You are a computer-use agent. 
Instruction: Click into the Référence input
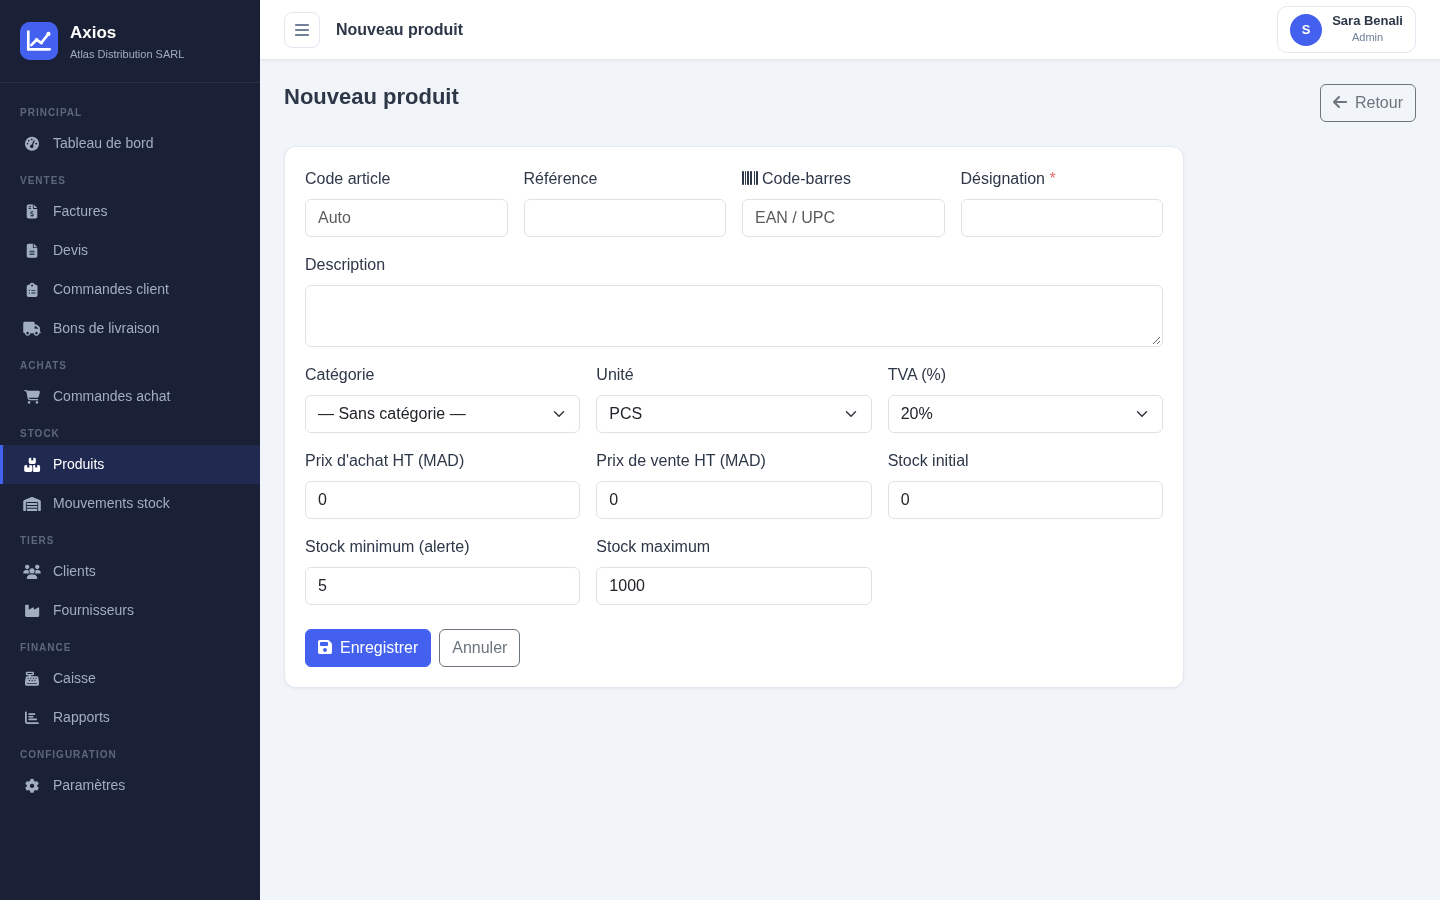tap(625, 218)
